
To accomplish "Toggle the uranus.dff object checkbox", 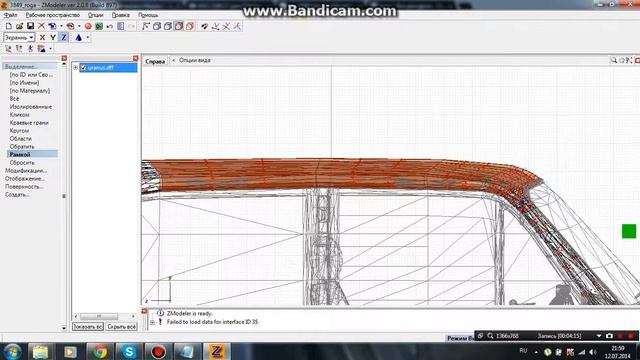I will pyautogui.click(x=83, y=67).
